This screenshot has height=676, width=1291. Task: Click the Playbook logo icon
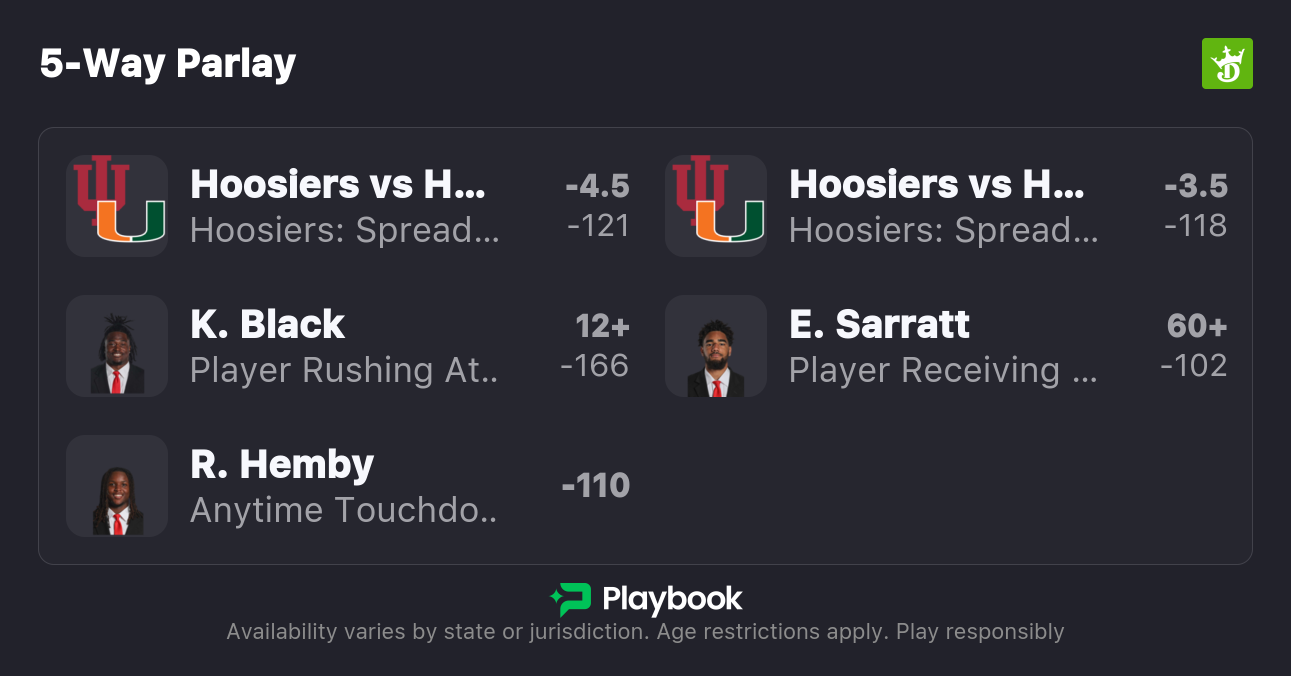pyautogui.click(x=570, y=599)
